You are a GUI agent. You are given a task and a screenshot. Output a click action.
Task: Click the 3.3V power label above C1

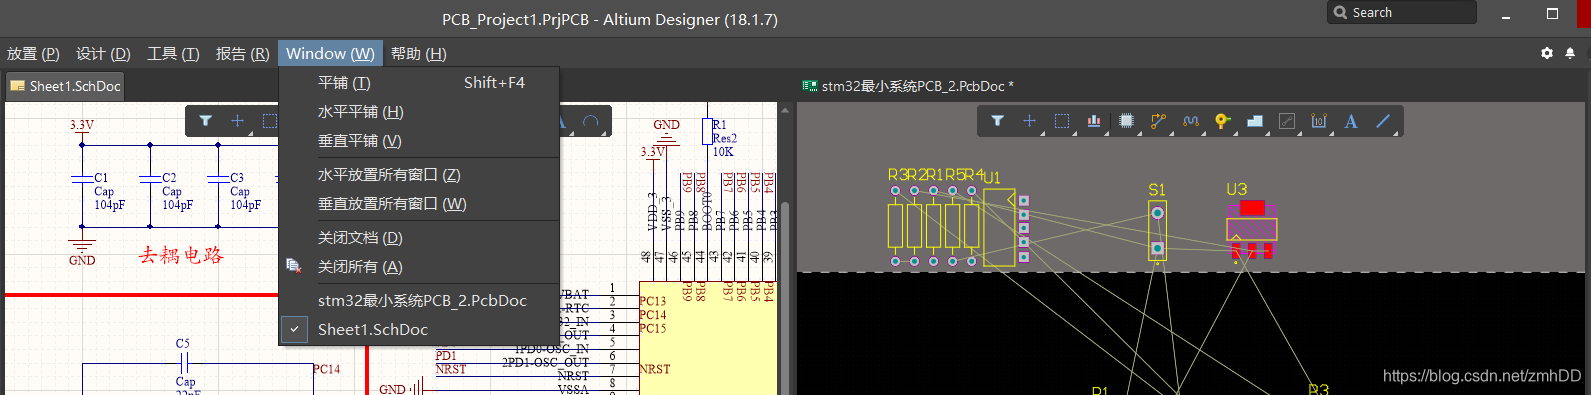(x=82, y=126)
